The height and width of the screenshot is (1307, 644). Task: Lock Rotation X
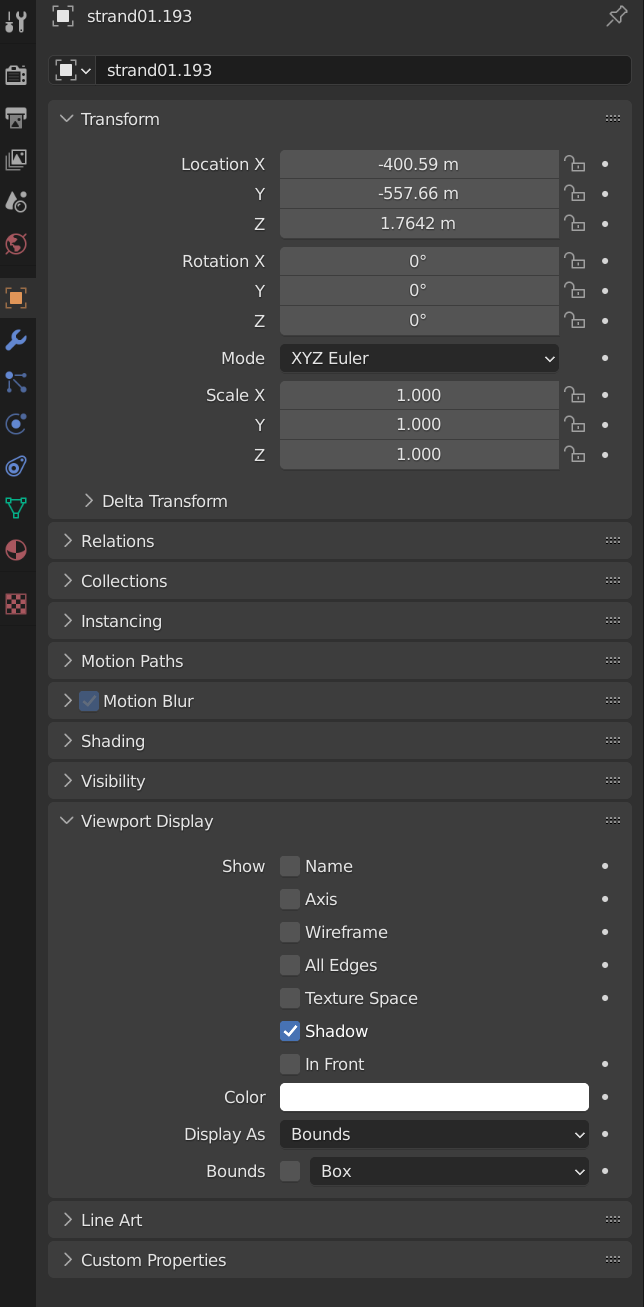(x=574, y=261)
